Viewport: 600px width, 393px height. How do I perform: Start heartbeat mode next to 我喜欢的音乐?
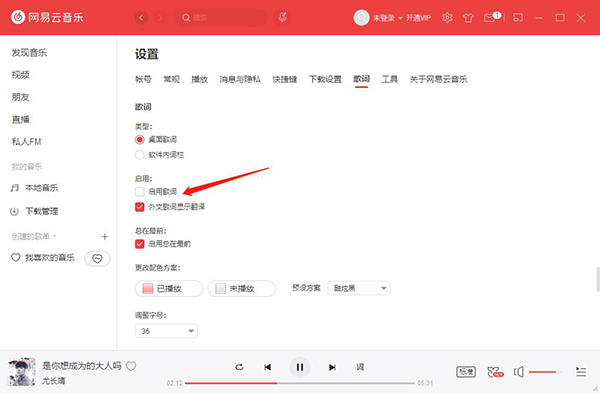(97, 259)
